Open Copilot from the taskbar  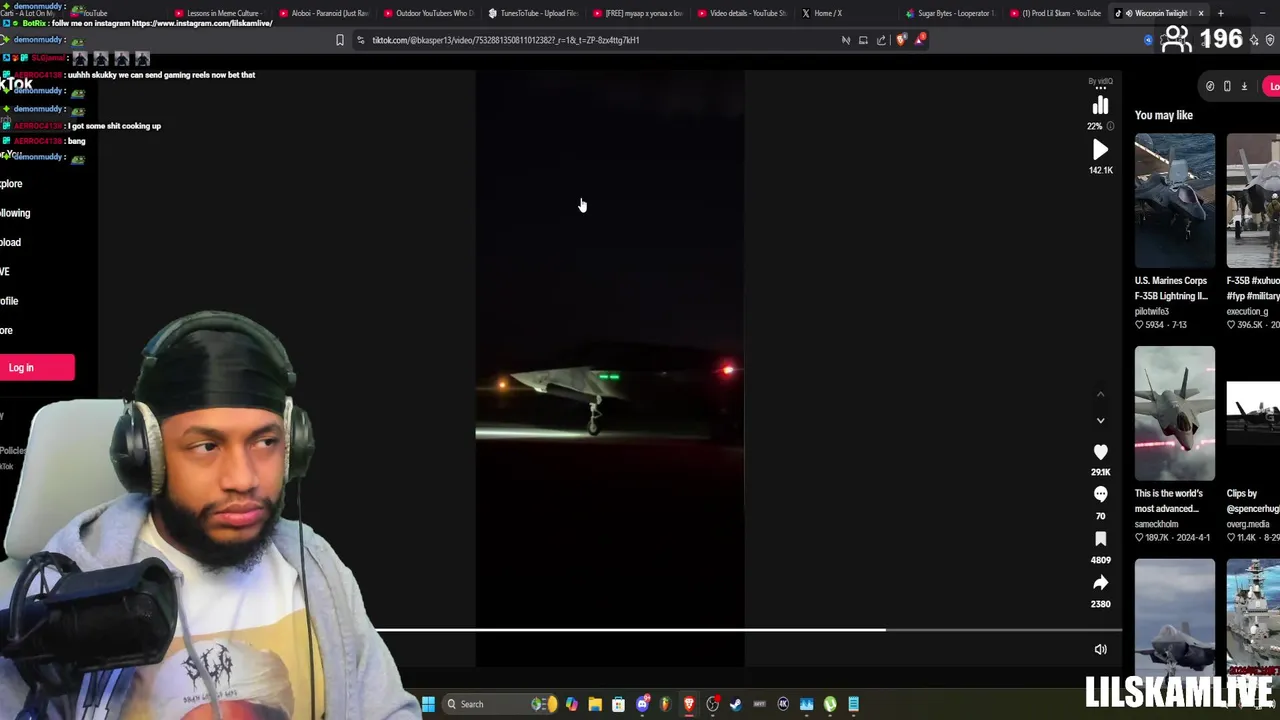coord(571,704)
